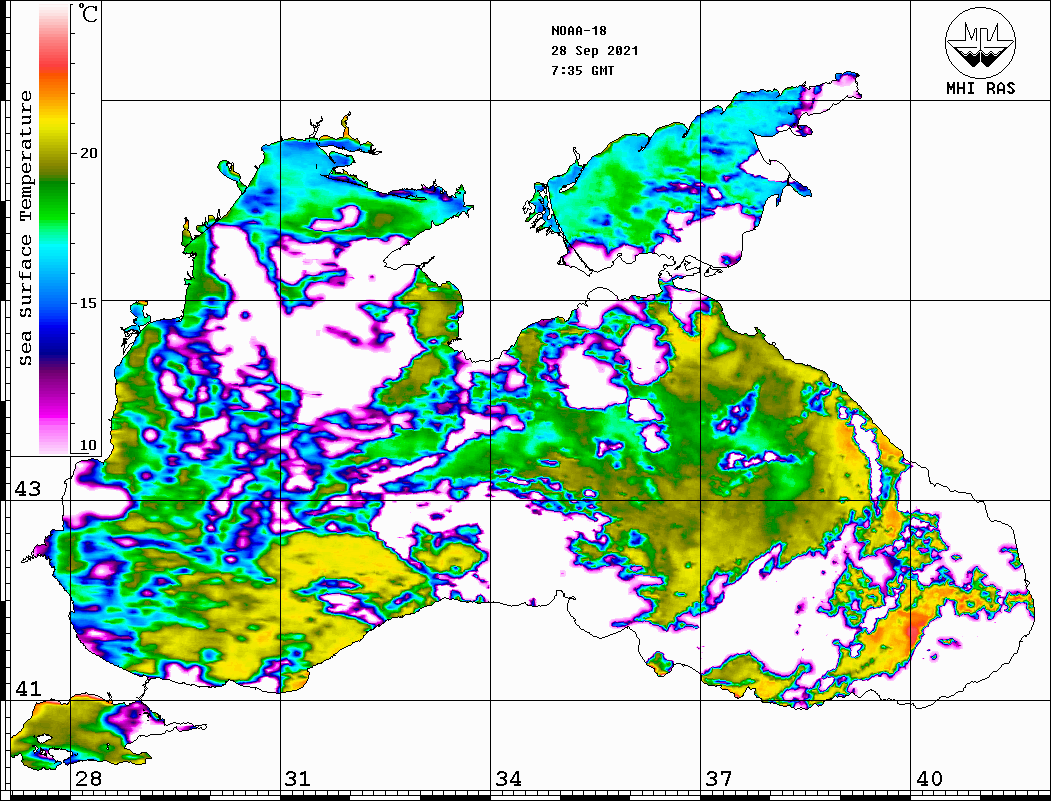Click the date '28 Sep 2021'

[x=595, y=51]
